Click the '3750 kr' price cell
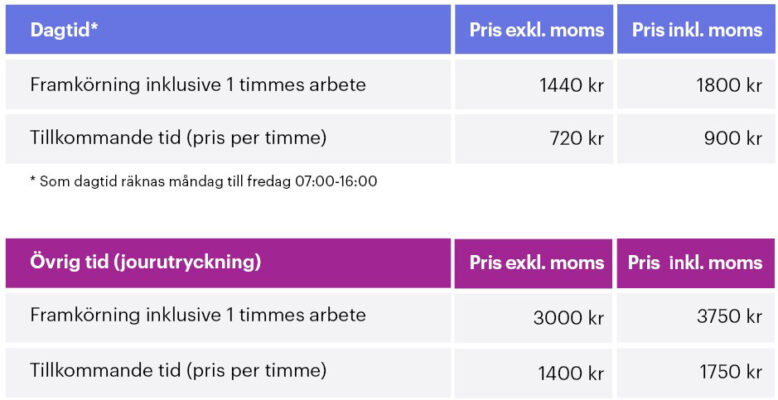The width and height of the screenshot is (778, 400). (x=727, y=318)
